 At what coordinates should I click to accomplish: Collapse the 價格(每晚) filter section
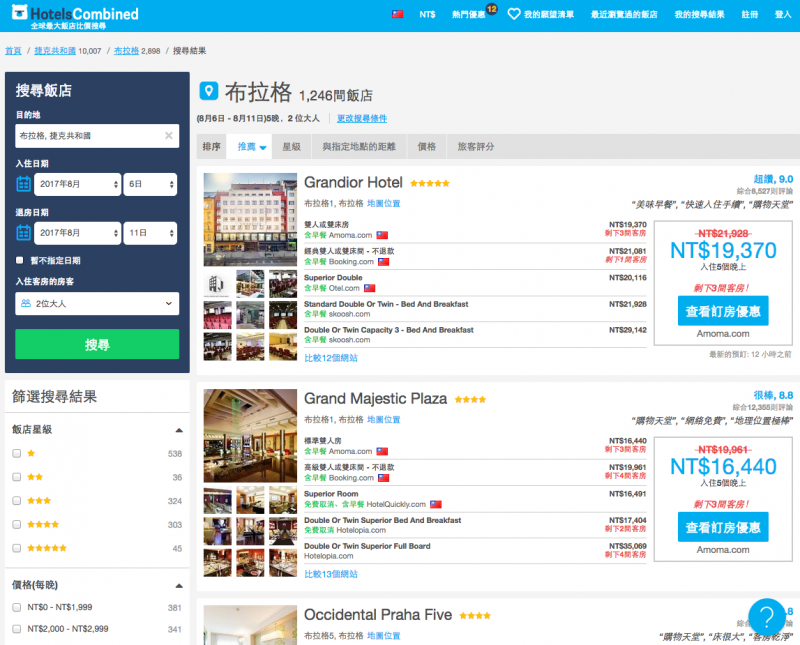pyautogui.click(x=179, y=586)
